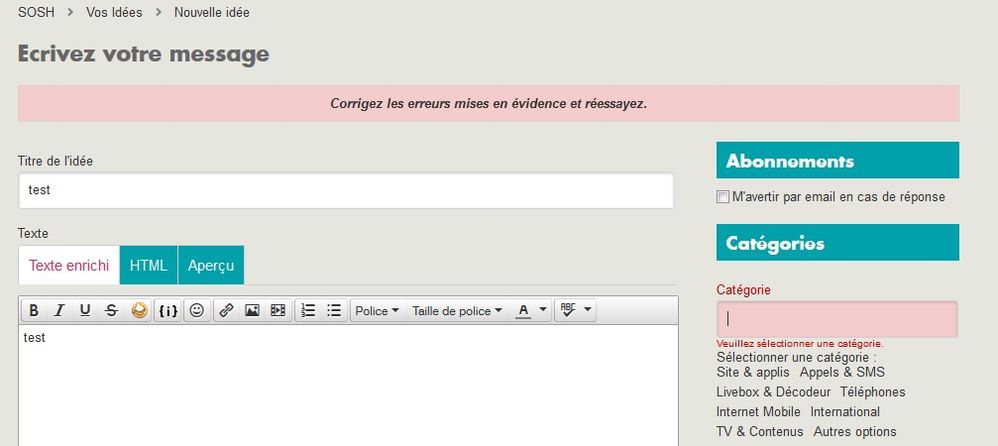The image size is (998, 446).
Task: Open the Police font dropdown
Action: coord(377,311)
